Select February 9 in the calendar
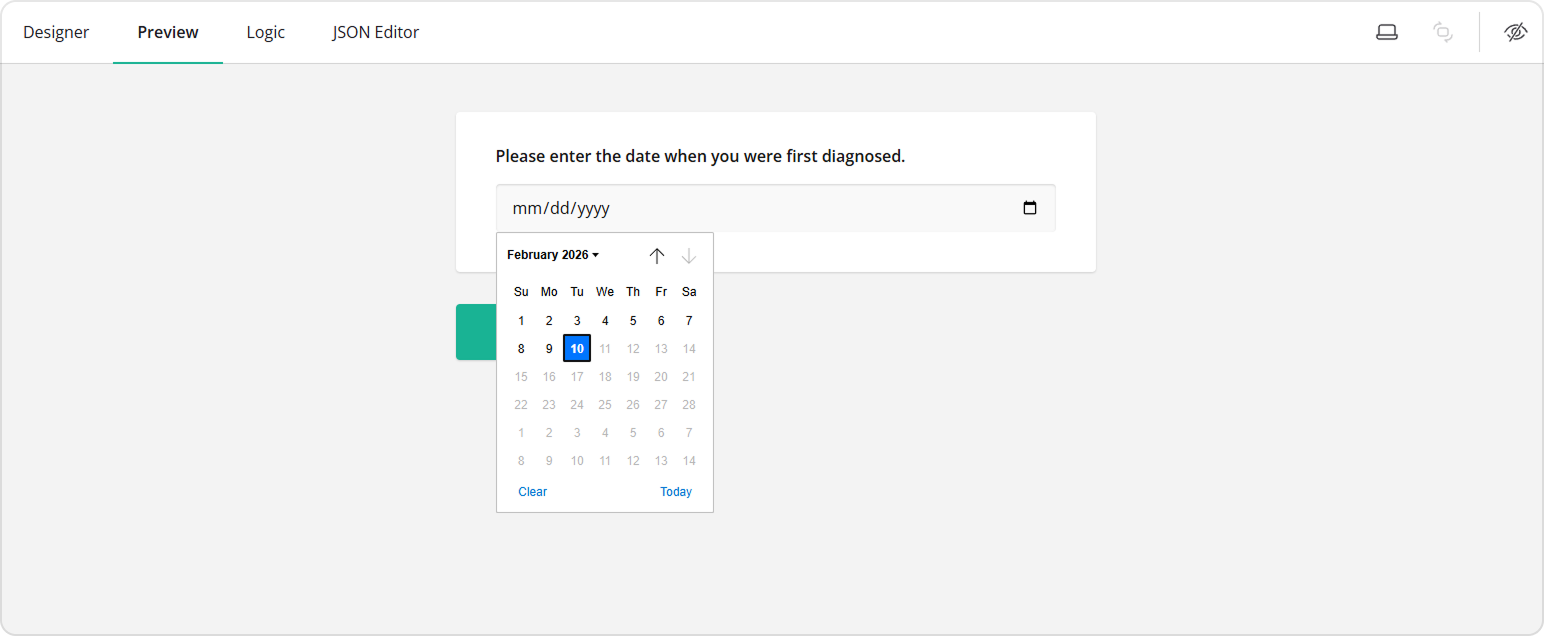1544x636 pixels. coord(549,348)
